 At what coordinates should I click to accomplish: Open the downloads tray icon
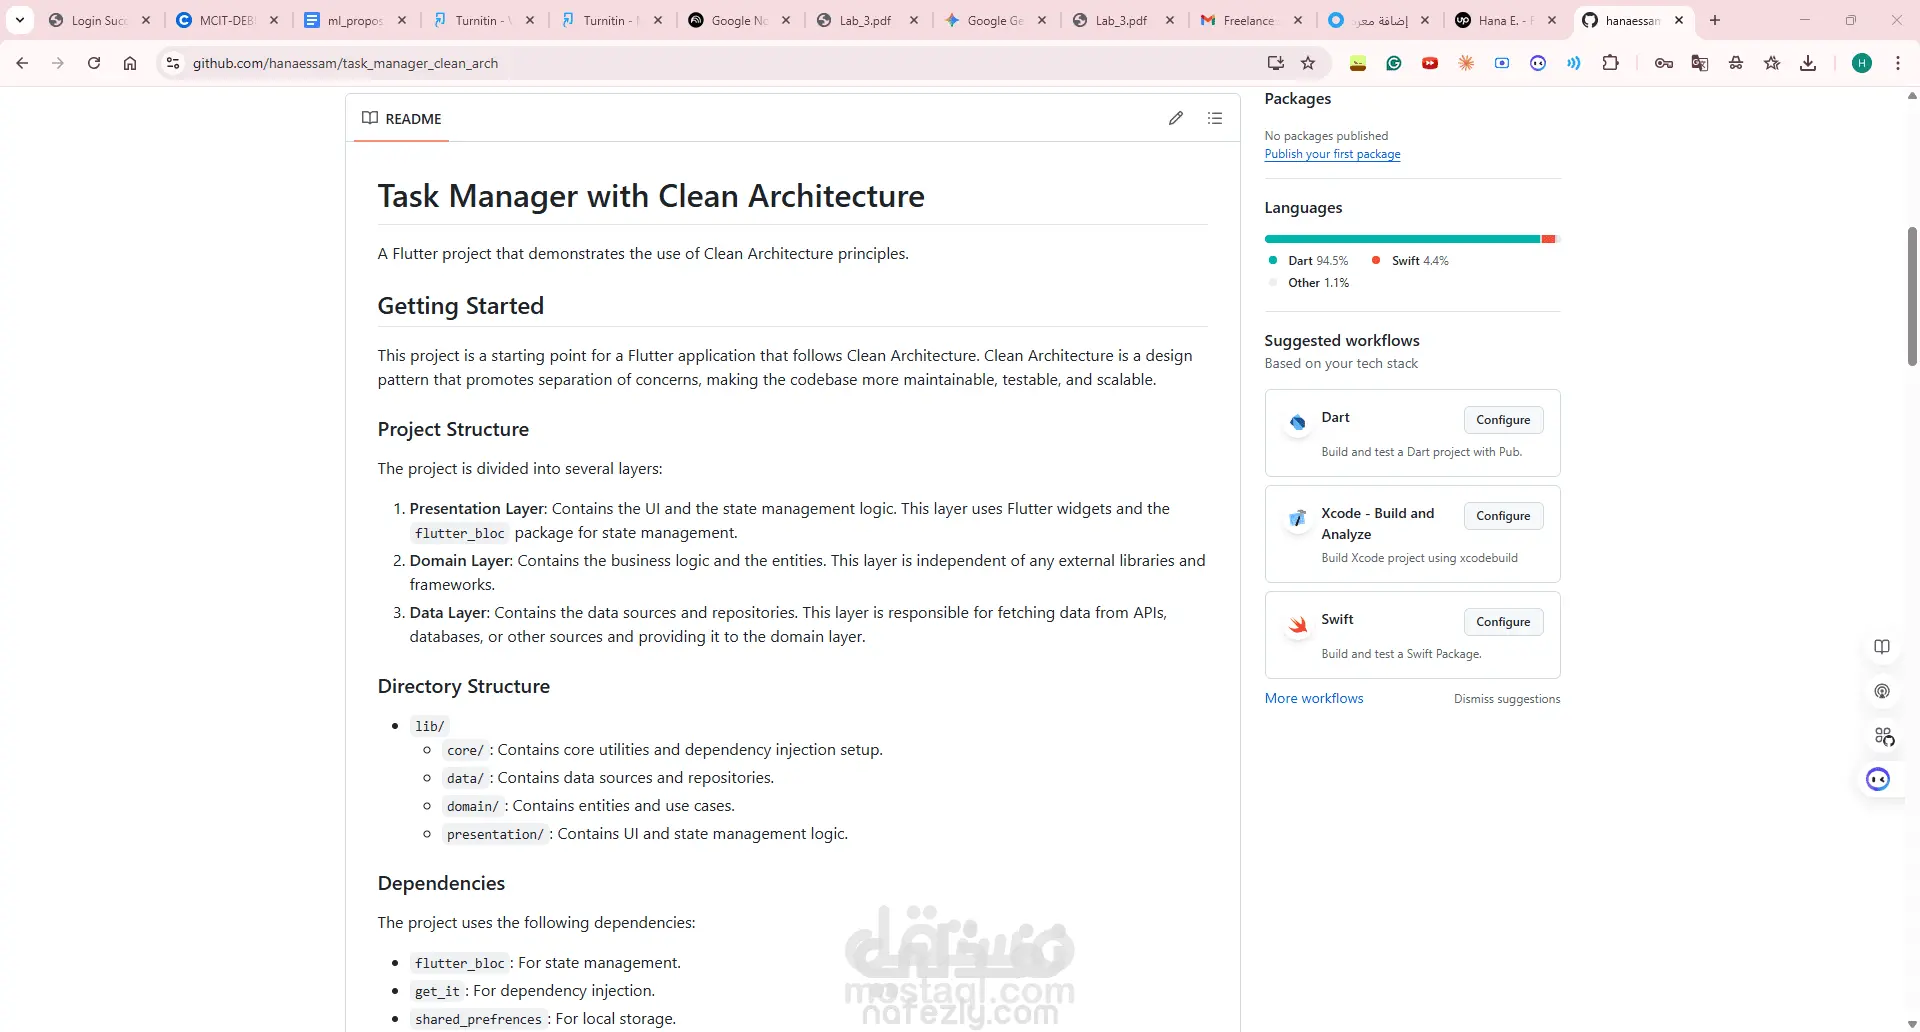pyautogui.click(x=1808, y=63)
